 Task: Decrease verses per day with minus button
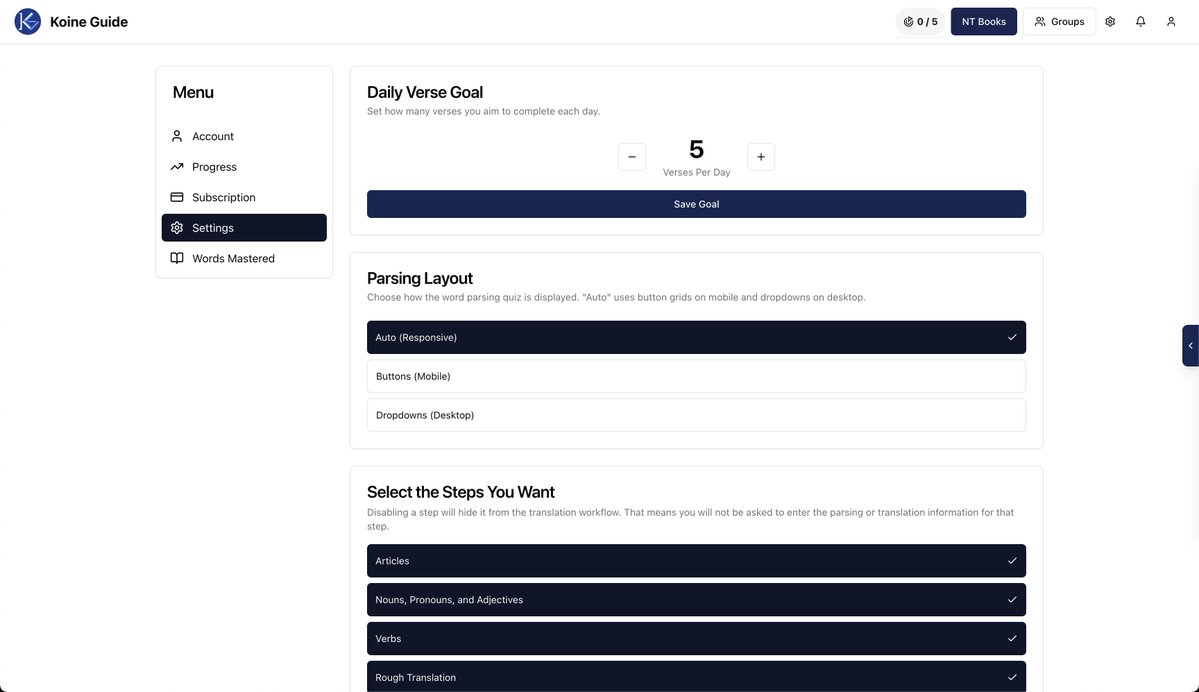[x=632, y=157]
